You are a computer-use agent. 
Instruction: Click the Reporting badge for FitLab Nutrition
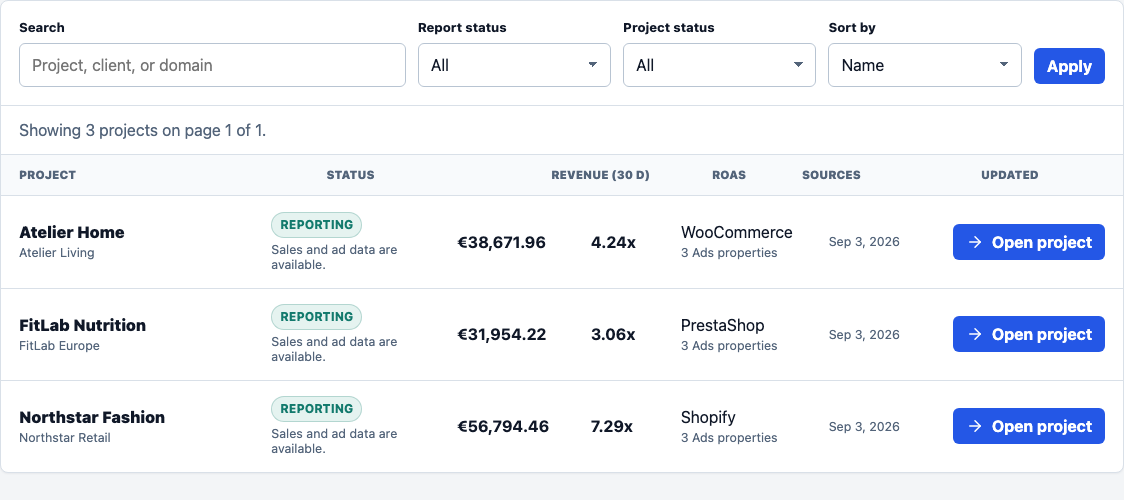316,317
